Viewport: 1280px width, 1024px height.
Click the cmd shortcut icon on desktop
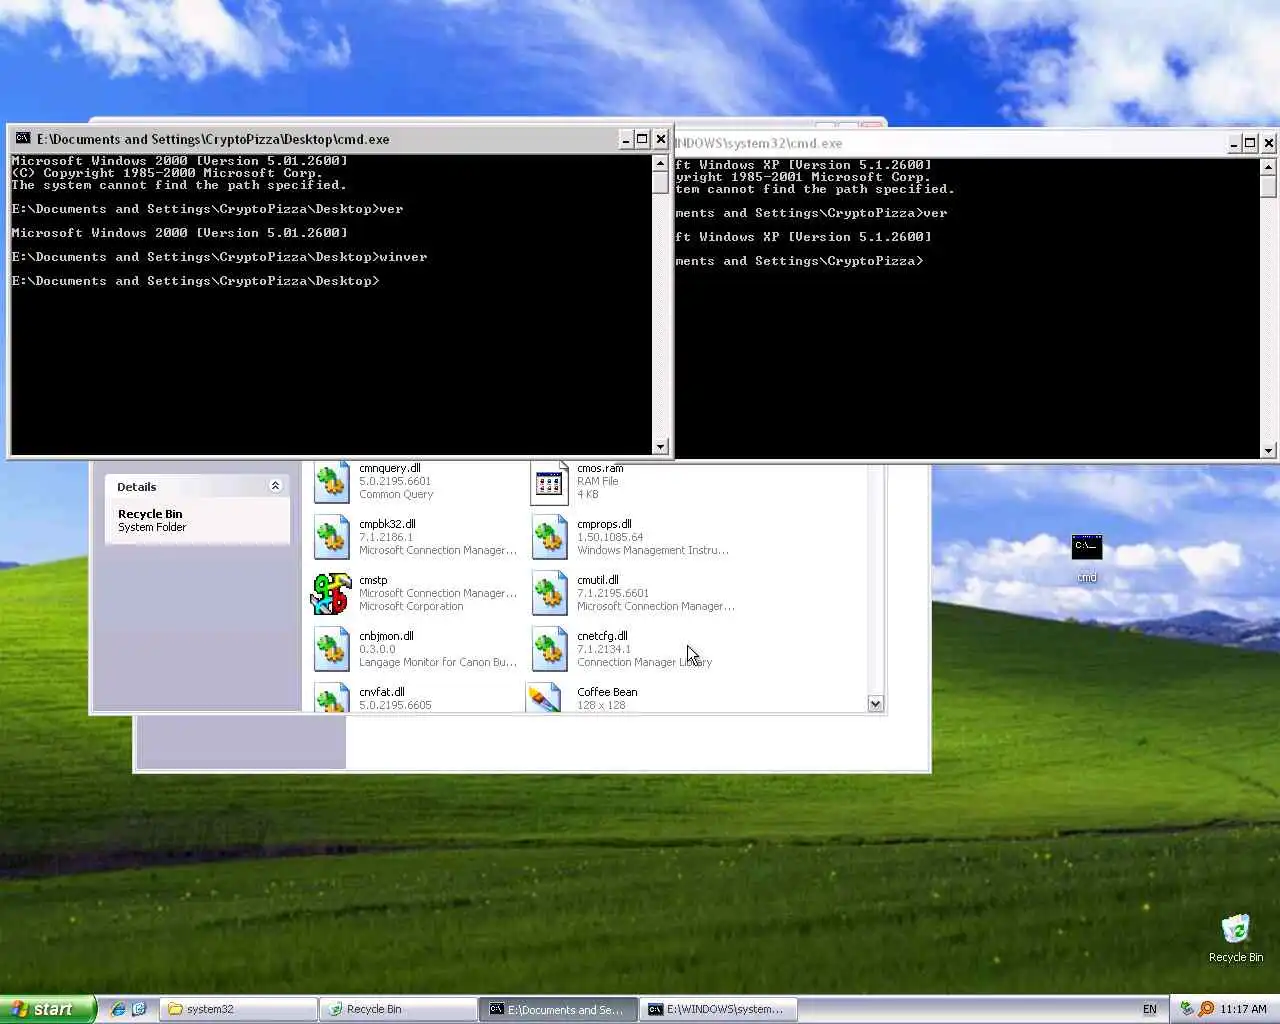[1087, 547]
